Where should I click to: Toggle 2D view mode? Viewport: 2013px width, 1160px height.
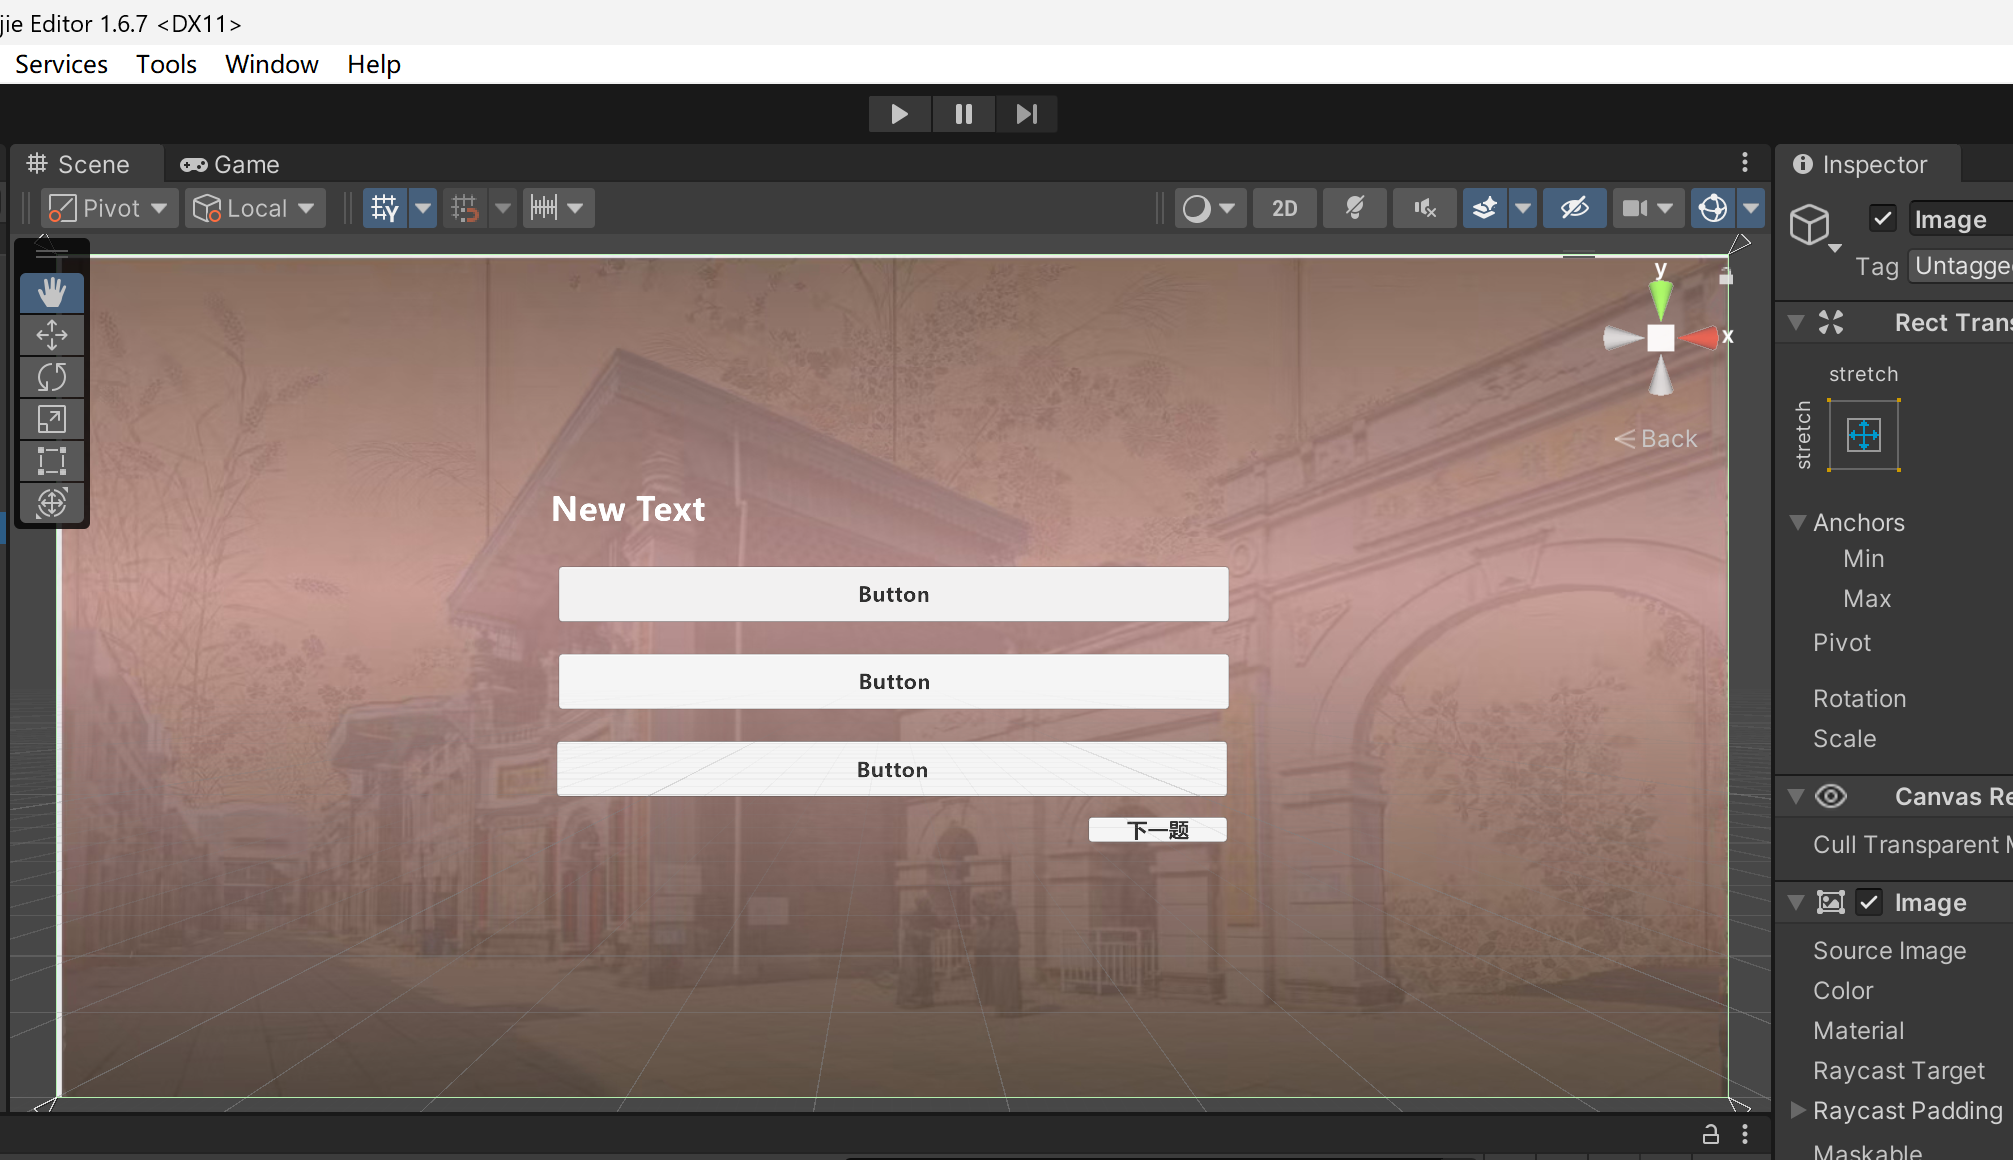tap(1284, 208)
